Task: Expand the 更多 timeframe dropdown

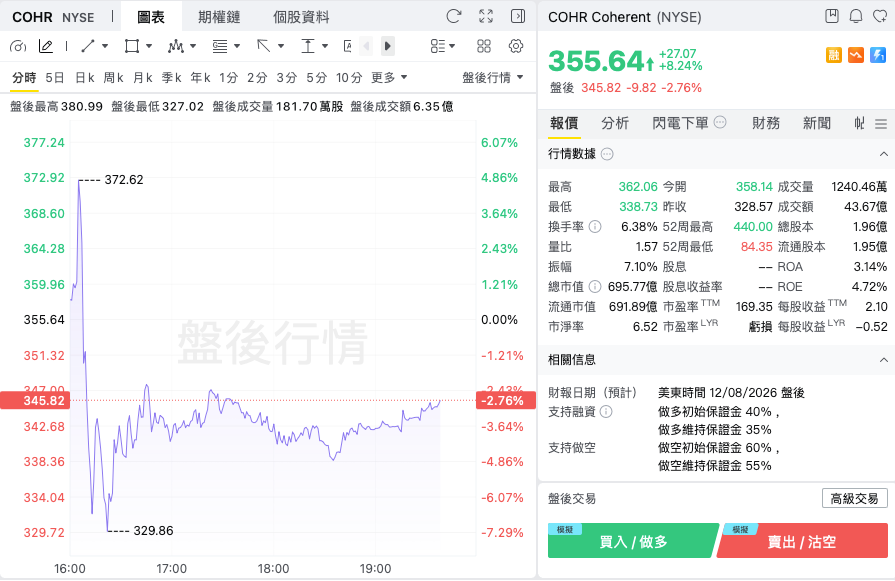Action: click(389, 78)
